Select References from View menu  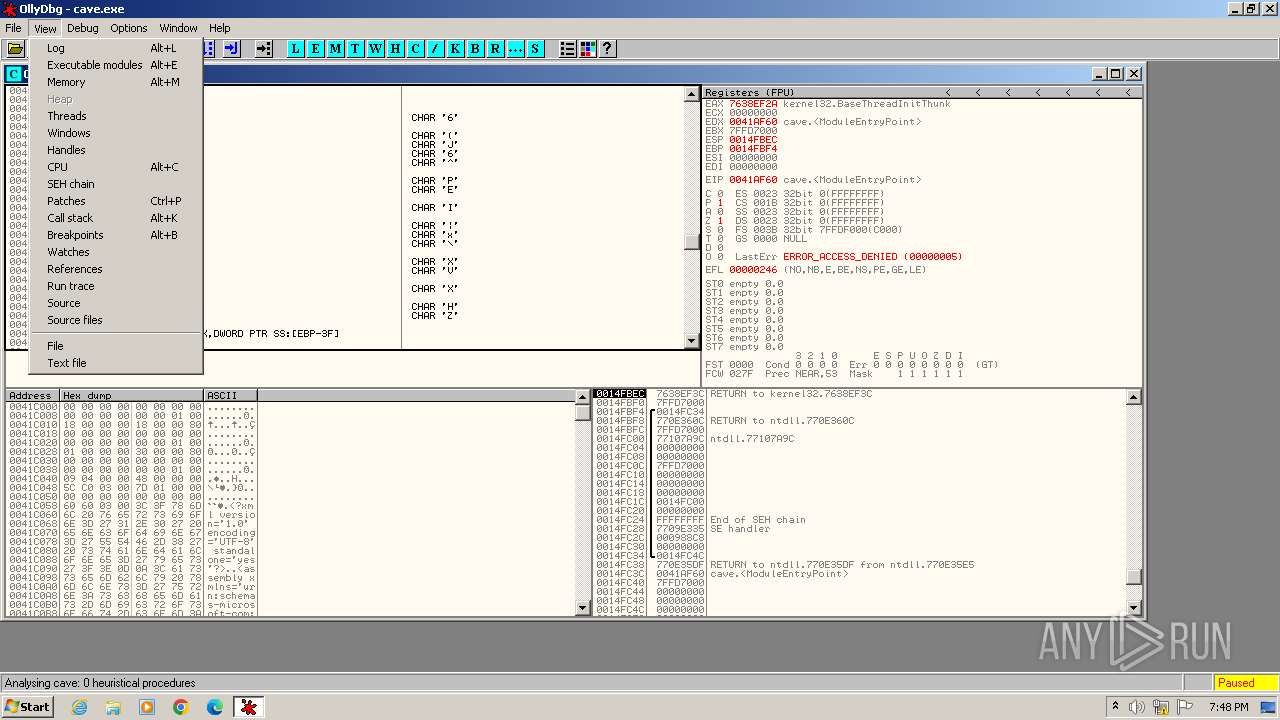tap(116, 269)
